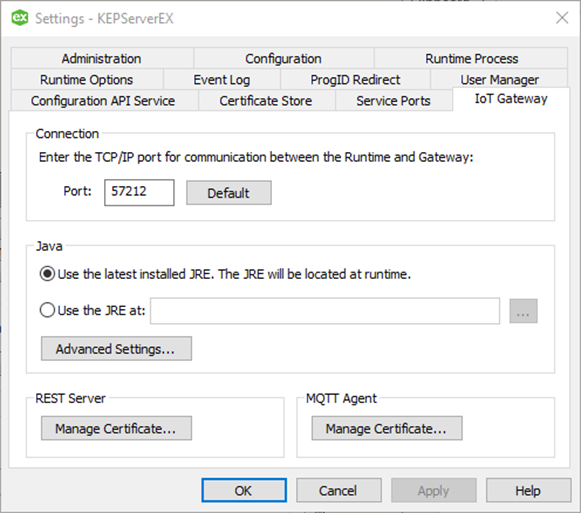The height and width of the screenshot is (513, 581).
Task: Click the Apply button
Action: pyautogui.click(x=434, y=490)
